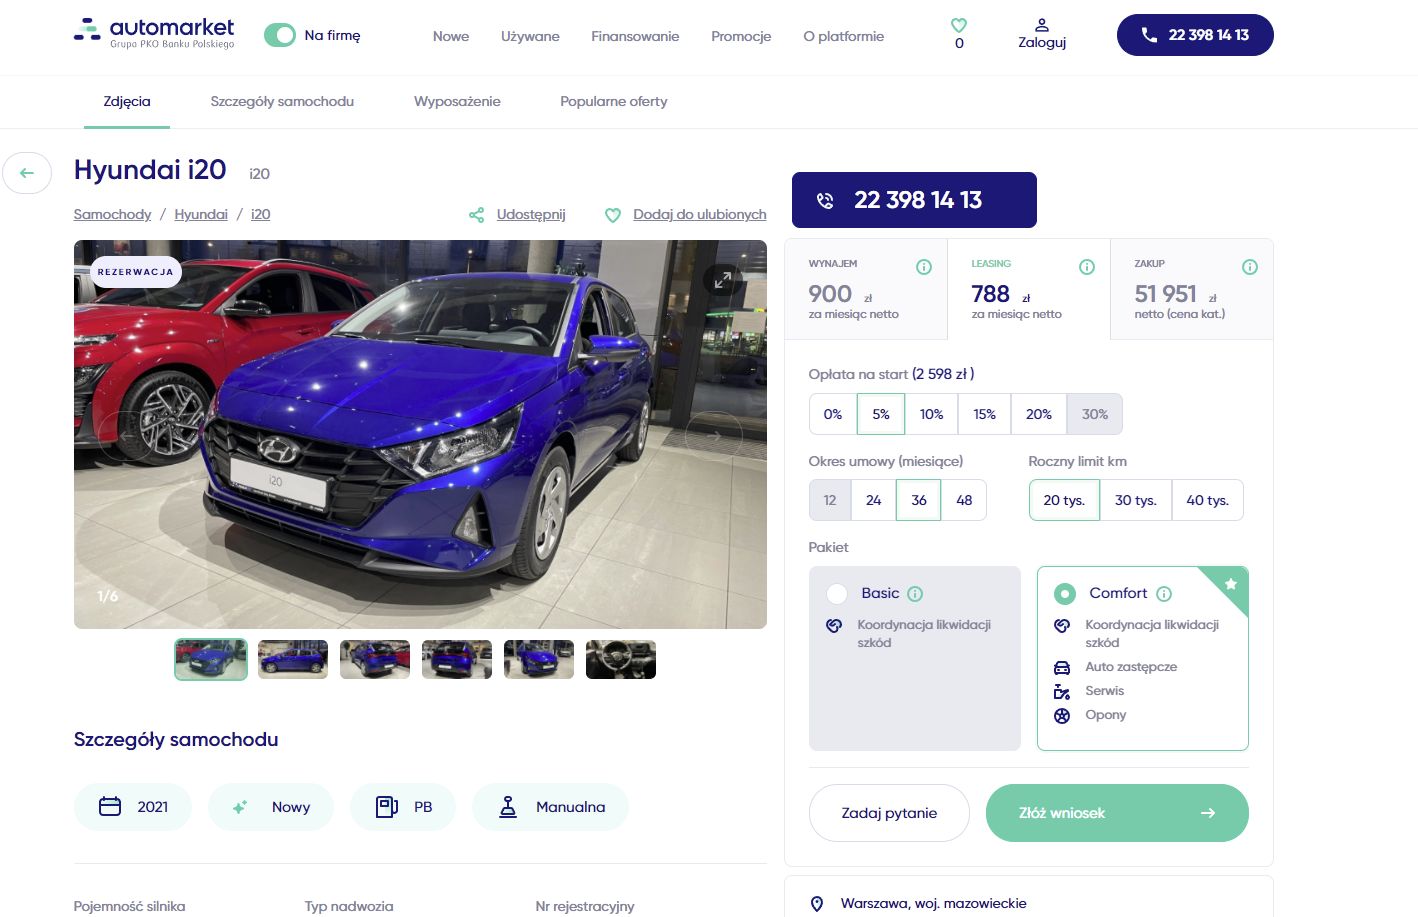The height and width of the screenshot is (917, 1418).
Task: Click the share icon beside Udostępnij
Action: pyautogui.click(x=476, y=215)
